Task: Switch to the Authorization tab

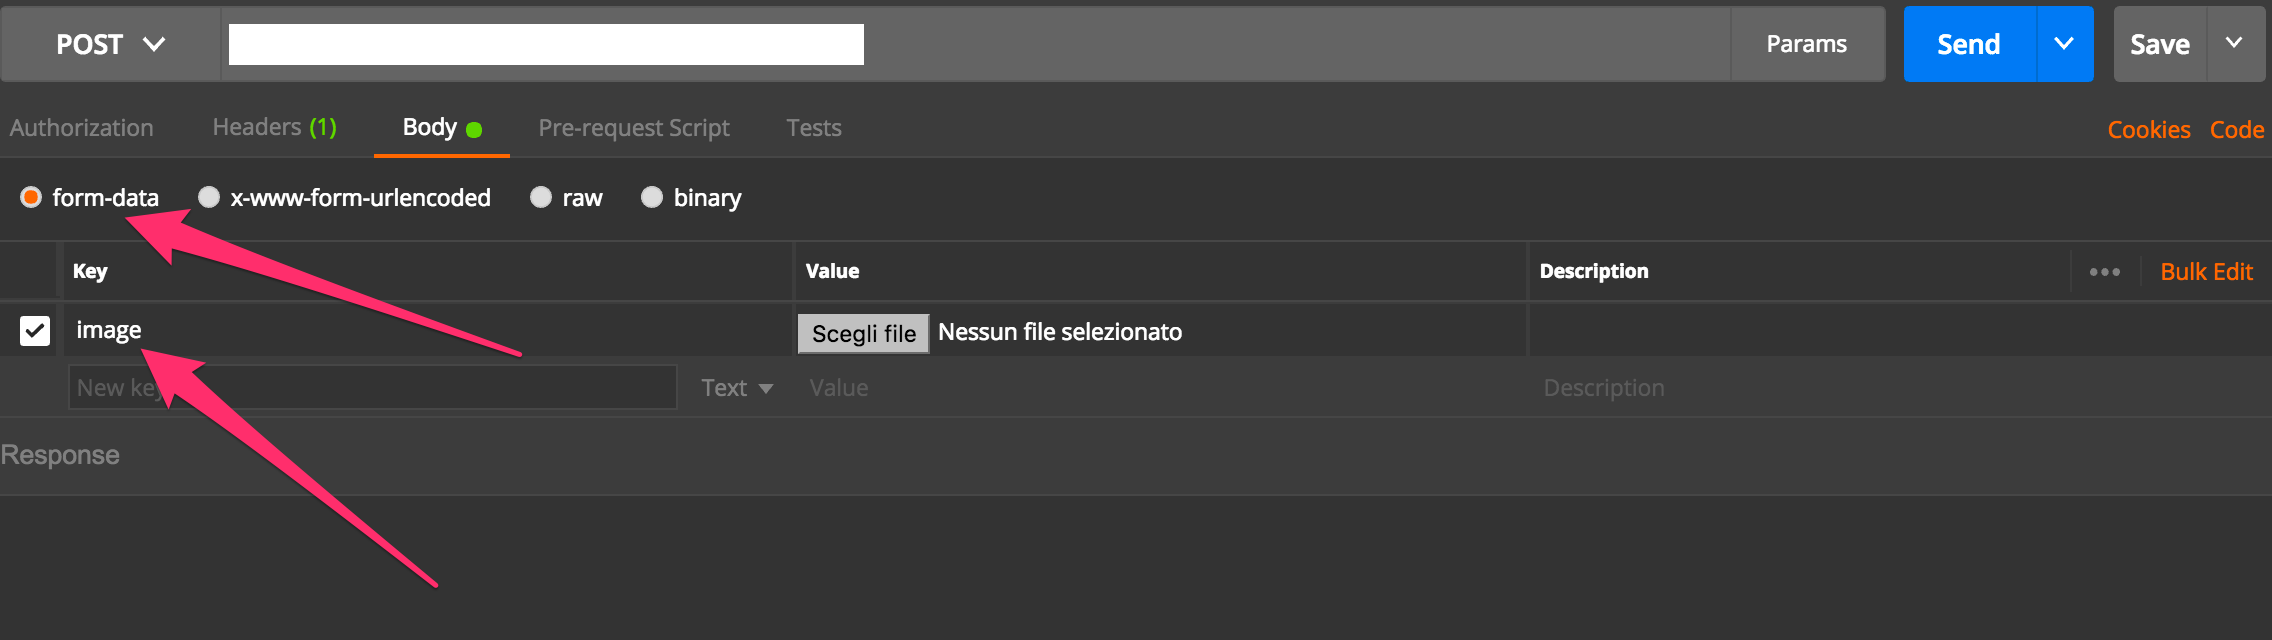Action: pos(82,128)
